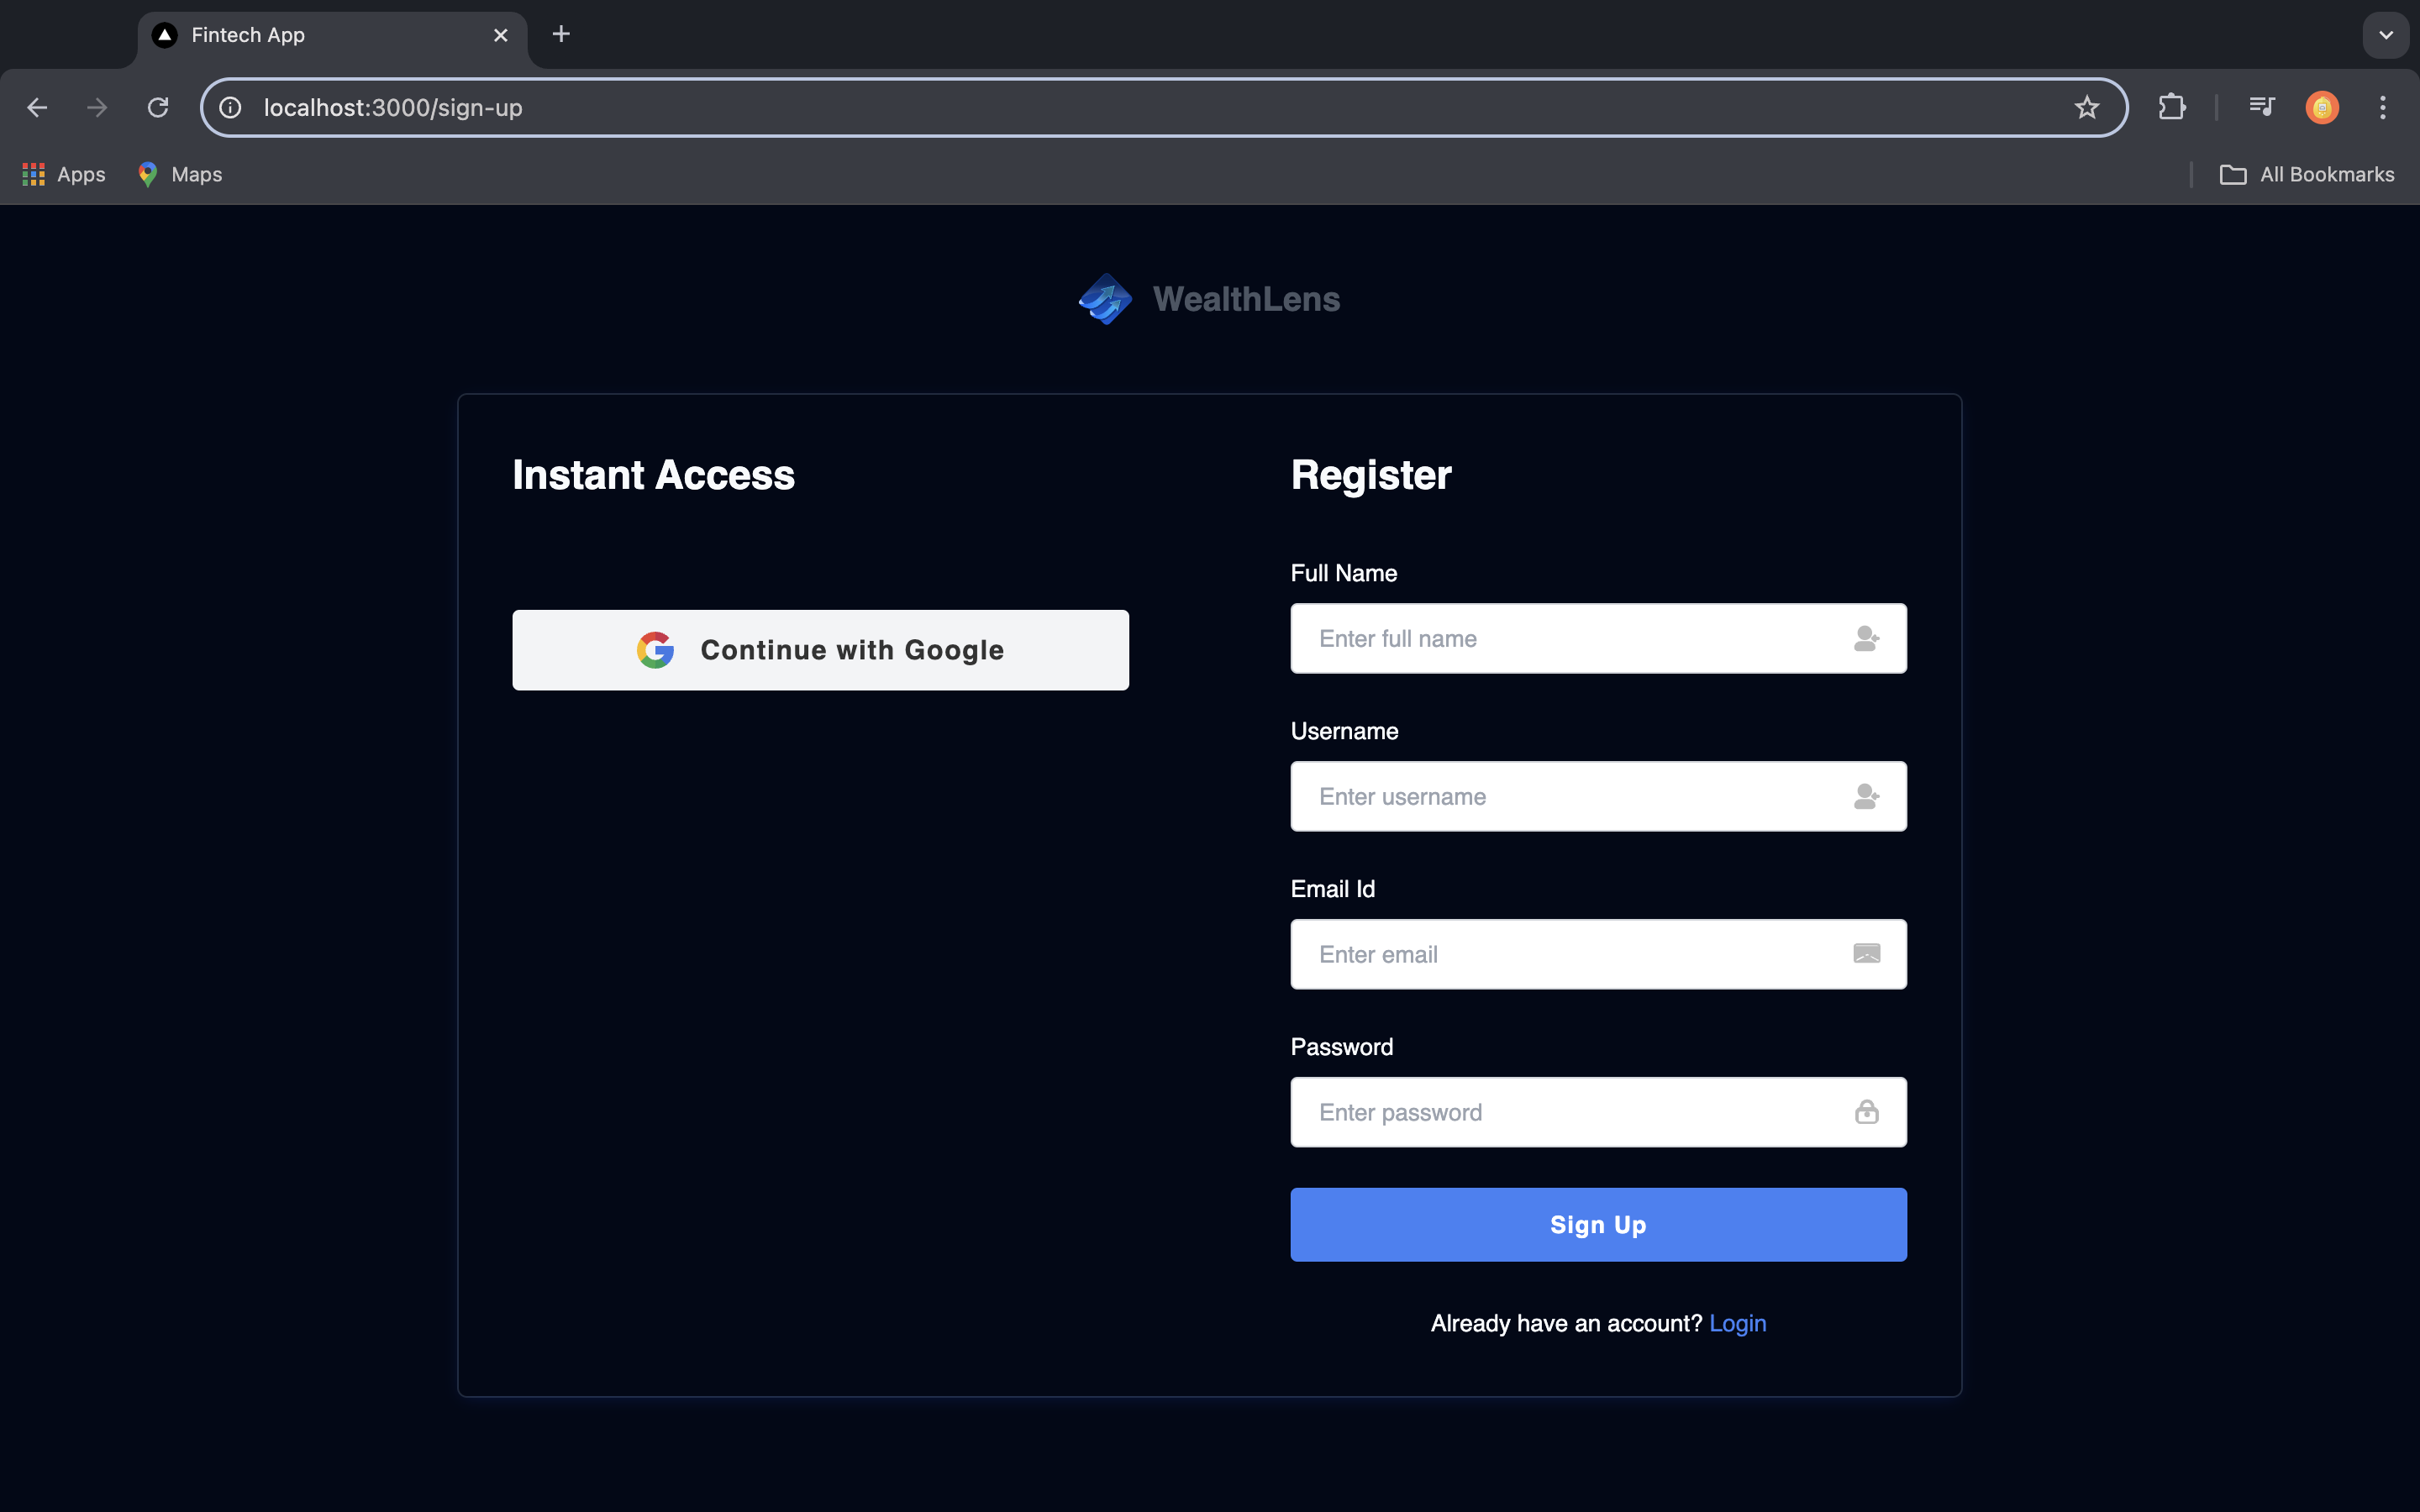Expand the tab search dropdown arrow

point(2385,35)
